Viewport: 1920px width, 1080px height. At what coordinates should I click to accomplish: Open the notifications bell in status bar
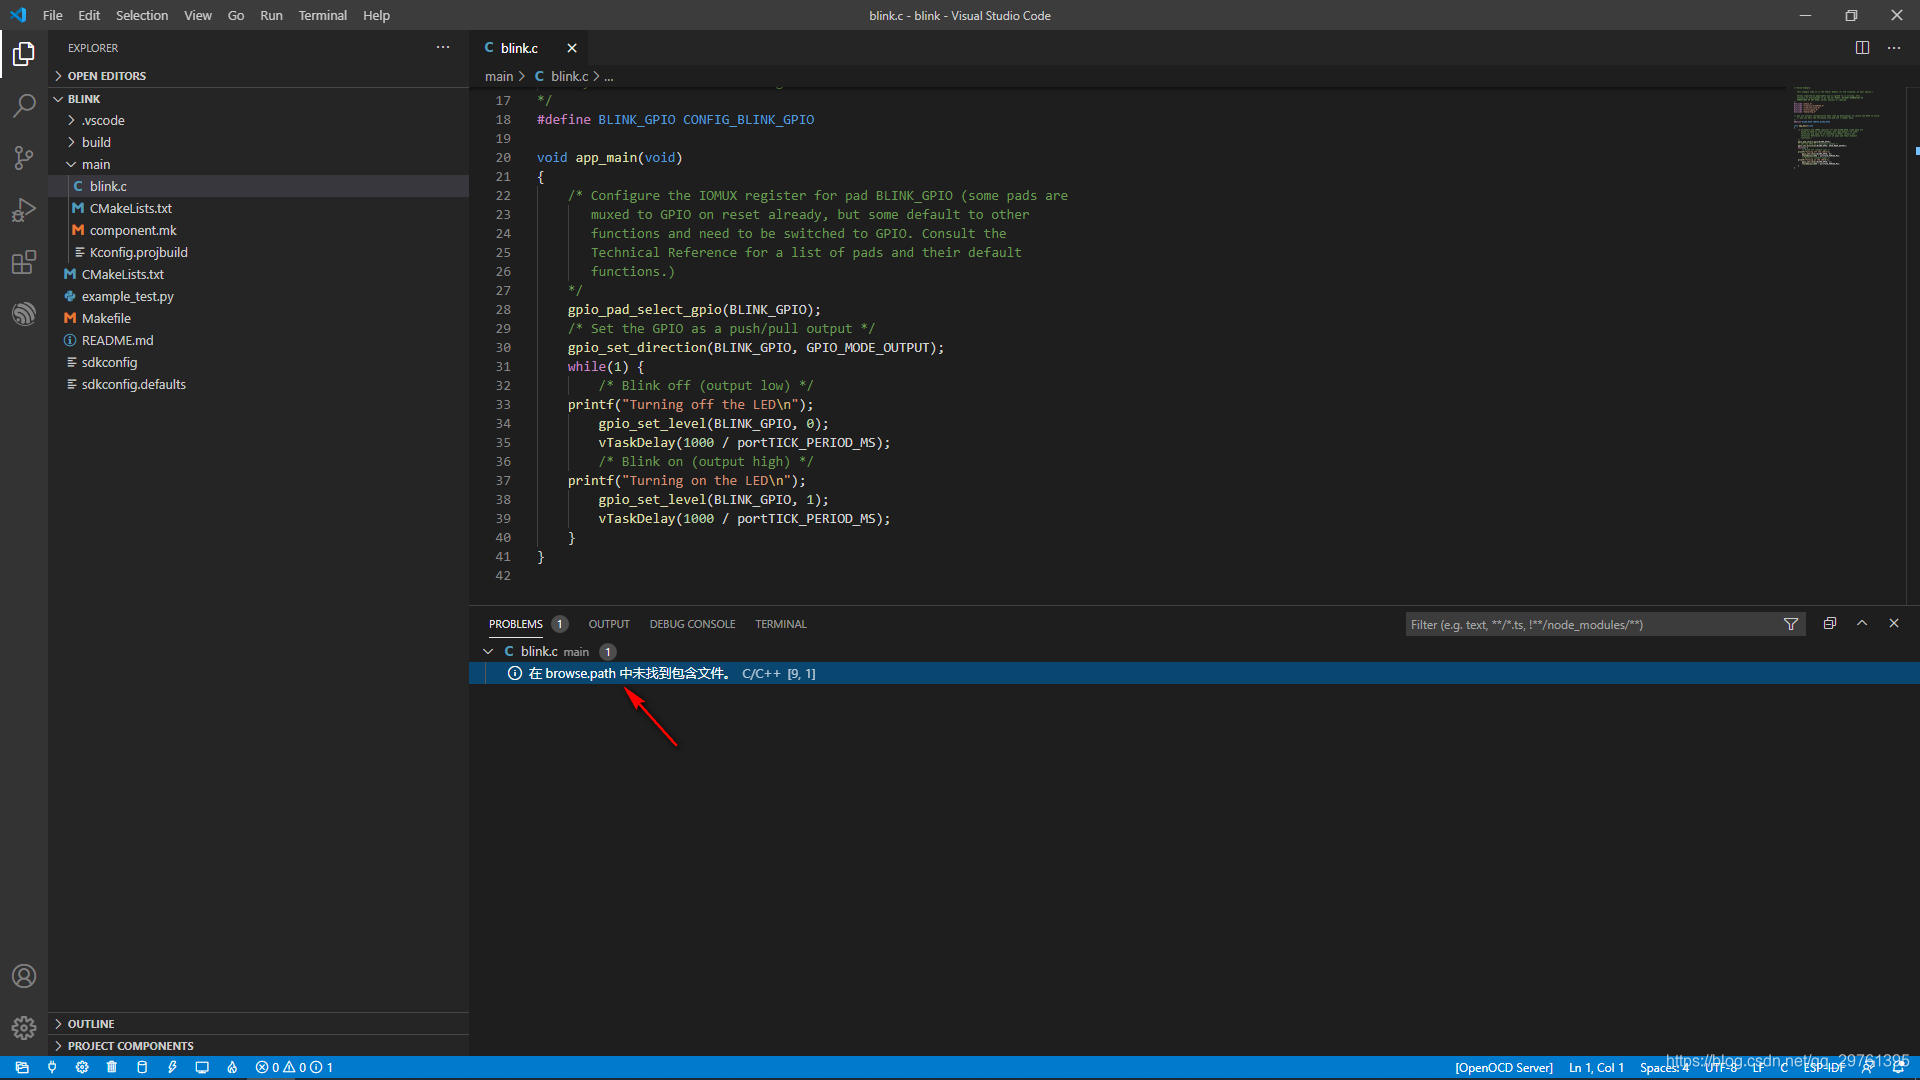1898,1067
